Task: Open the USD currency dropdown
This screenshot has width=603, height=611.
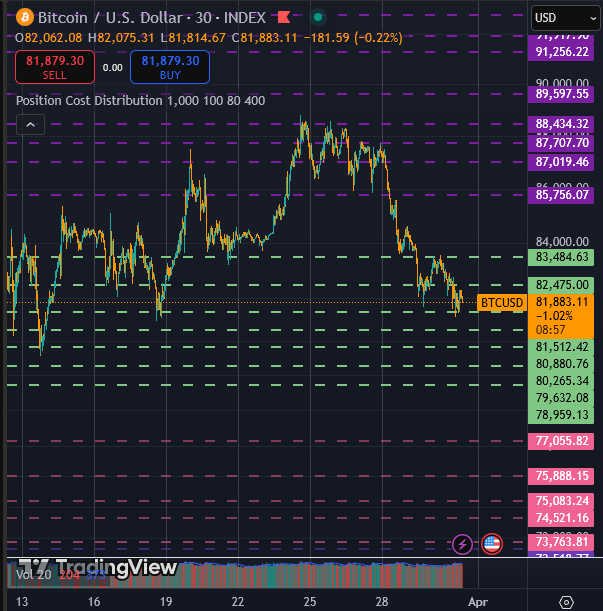Action: click(565, 18)
